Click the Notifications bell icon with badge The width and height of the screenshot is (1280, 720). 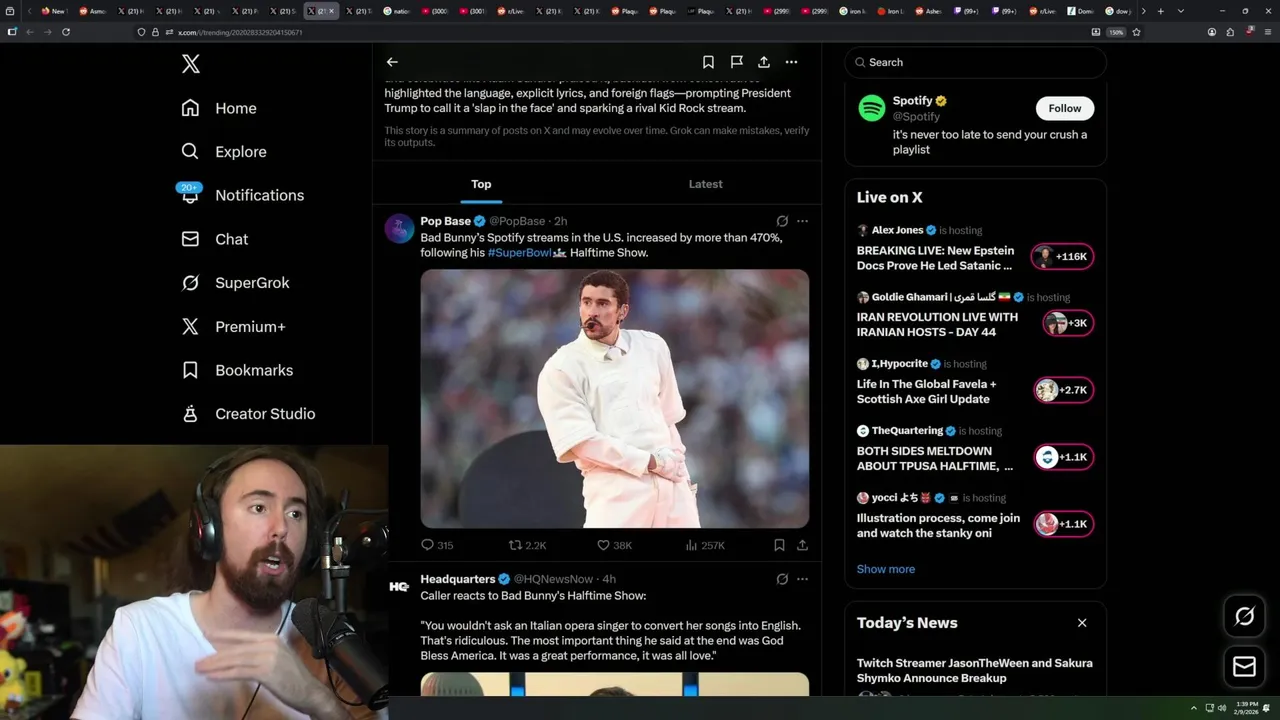click(190, 194)
